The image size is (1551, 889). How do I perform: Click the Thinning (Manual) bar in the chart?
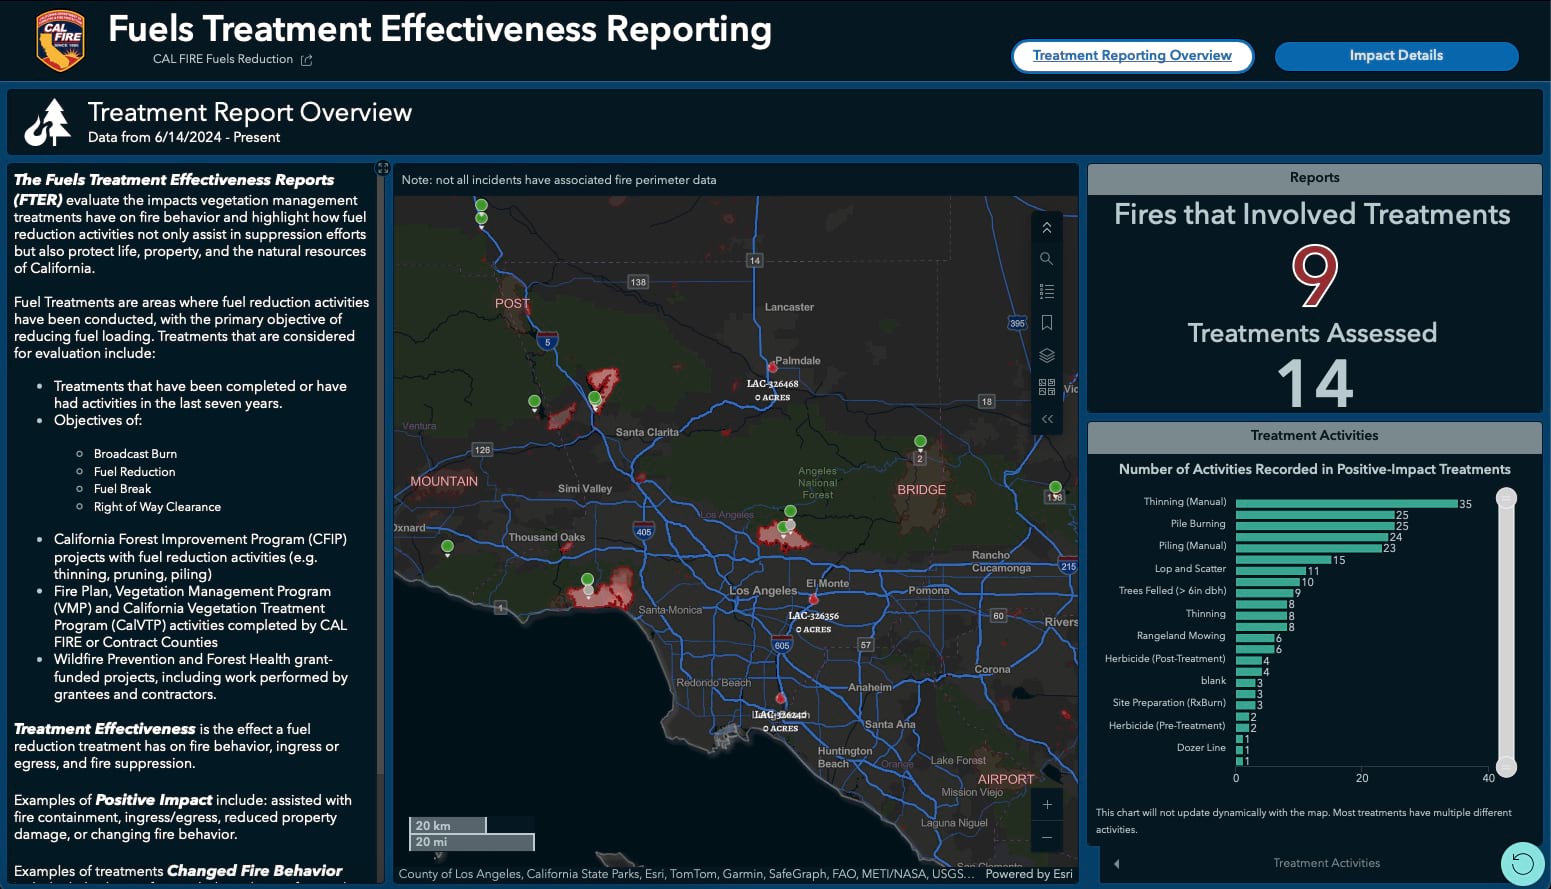1345,501
